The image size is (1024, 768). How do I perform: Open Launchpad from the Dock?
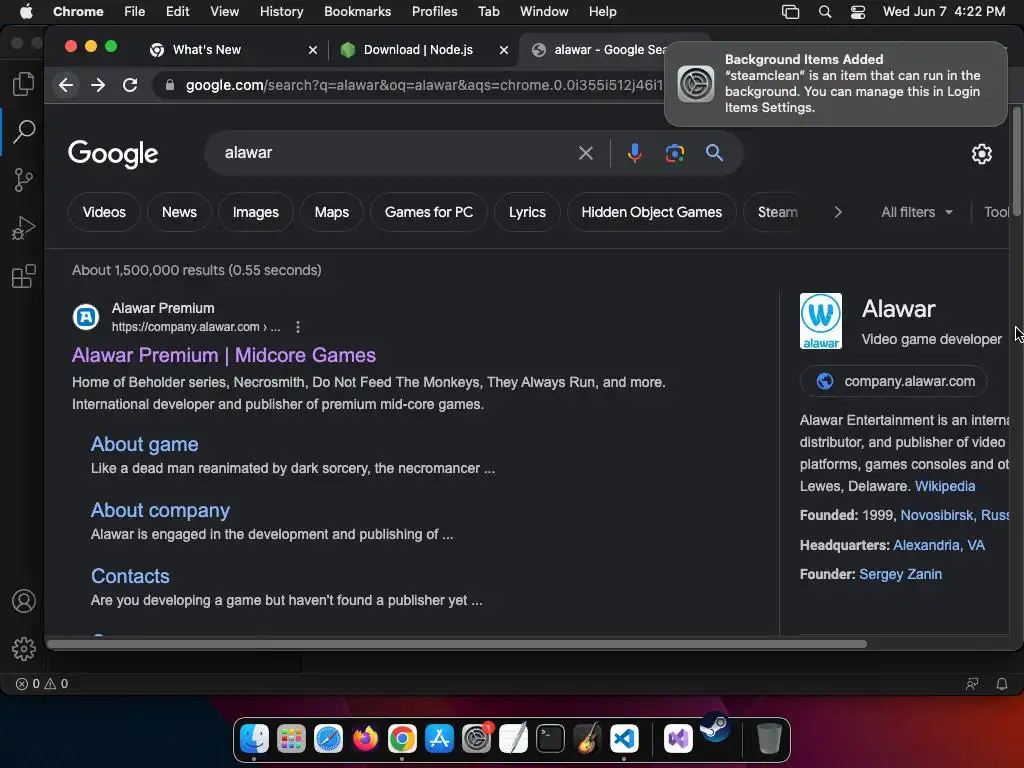291,739
